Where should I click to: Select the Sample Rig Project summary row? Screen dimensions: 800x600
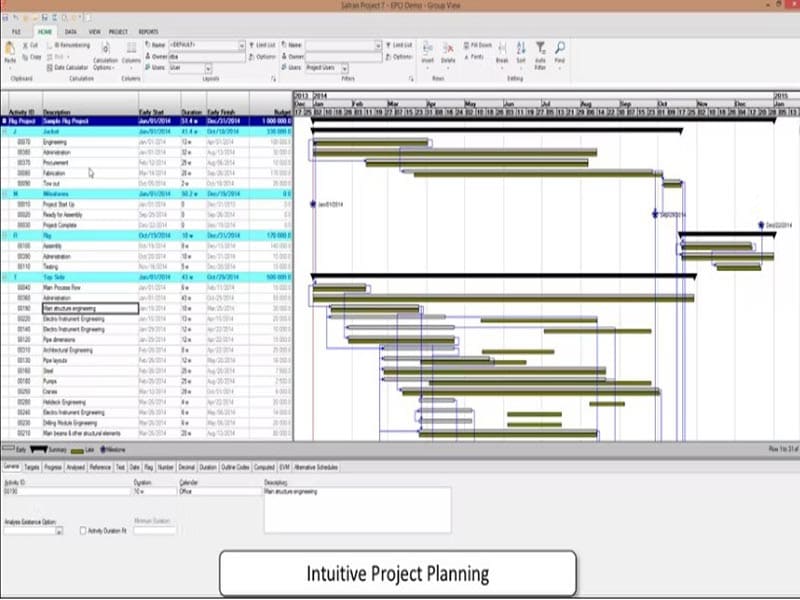pos(146,121)
